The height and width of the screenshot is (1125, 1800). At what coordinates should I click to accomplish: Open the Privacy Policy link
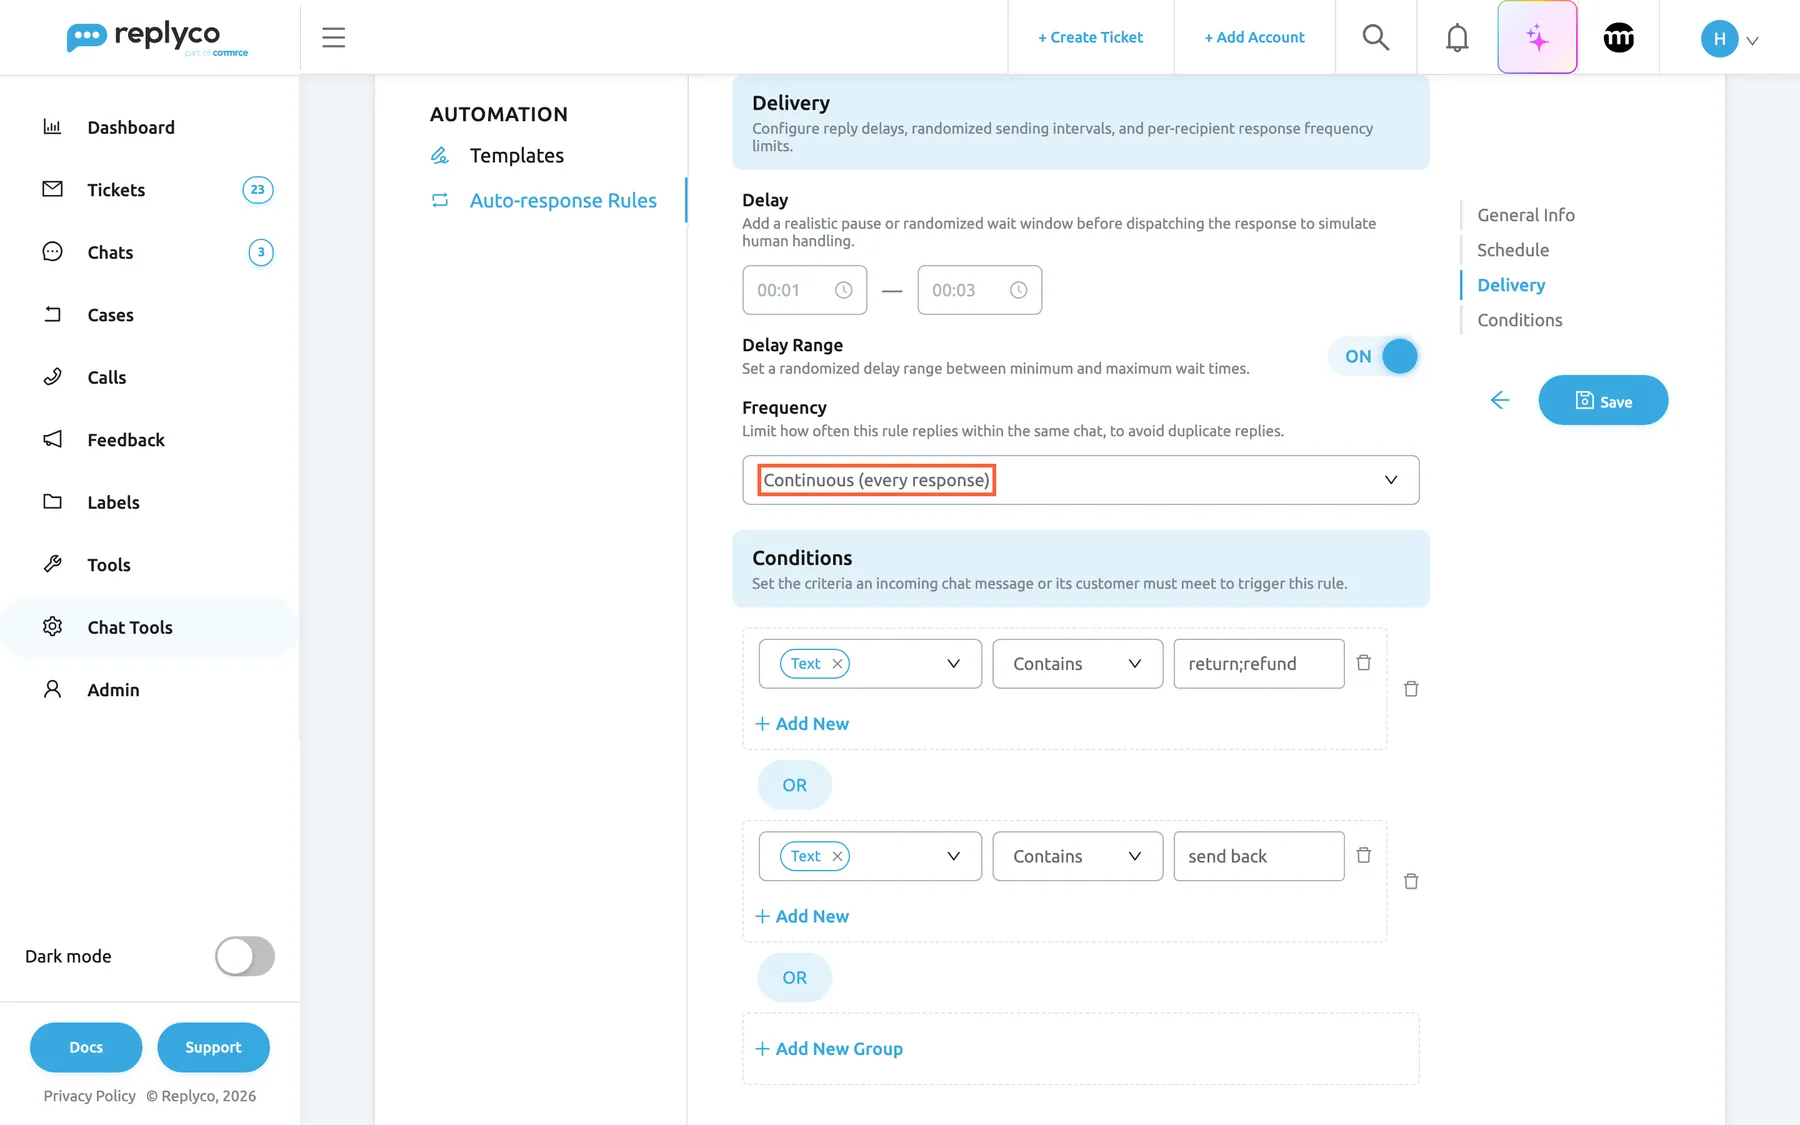(x=89, y=1096)
